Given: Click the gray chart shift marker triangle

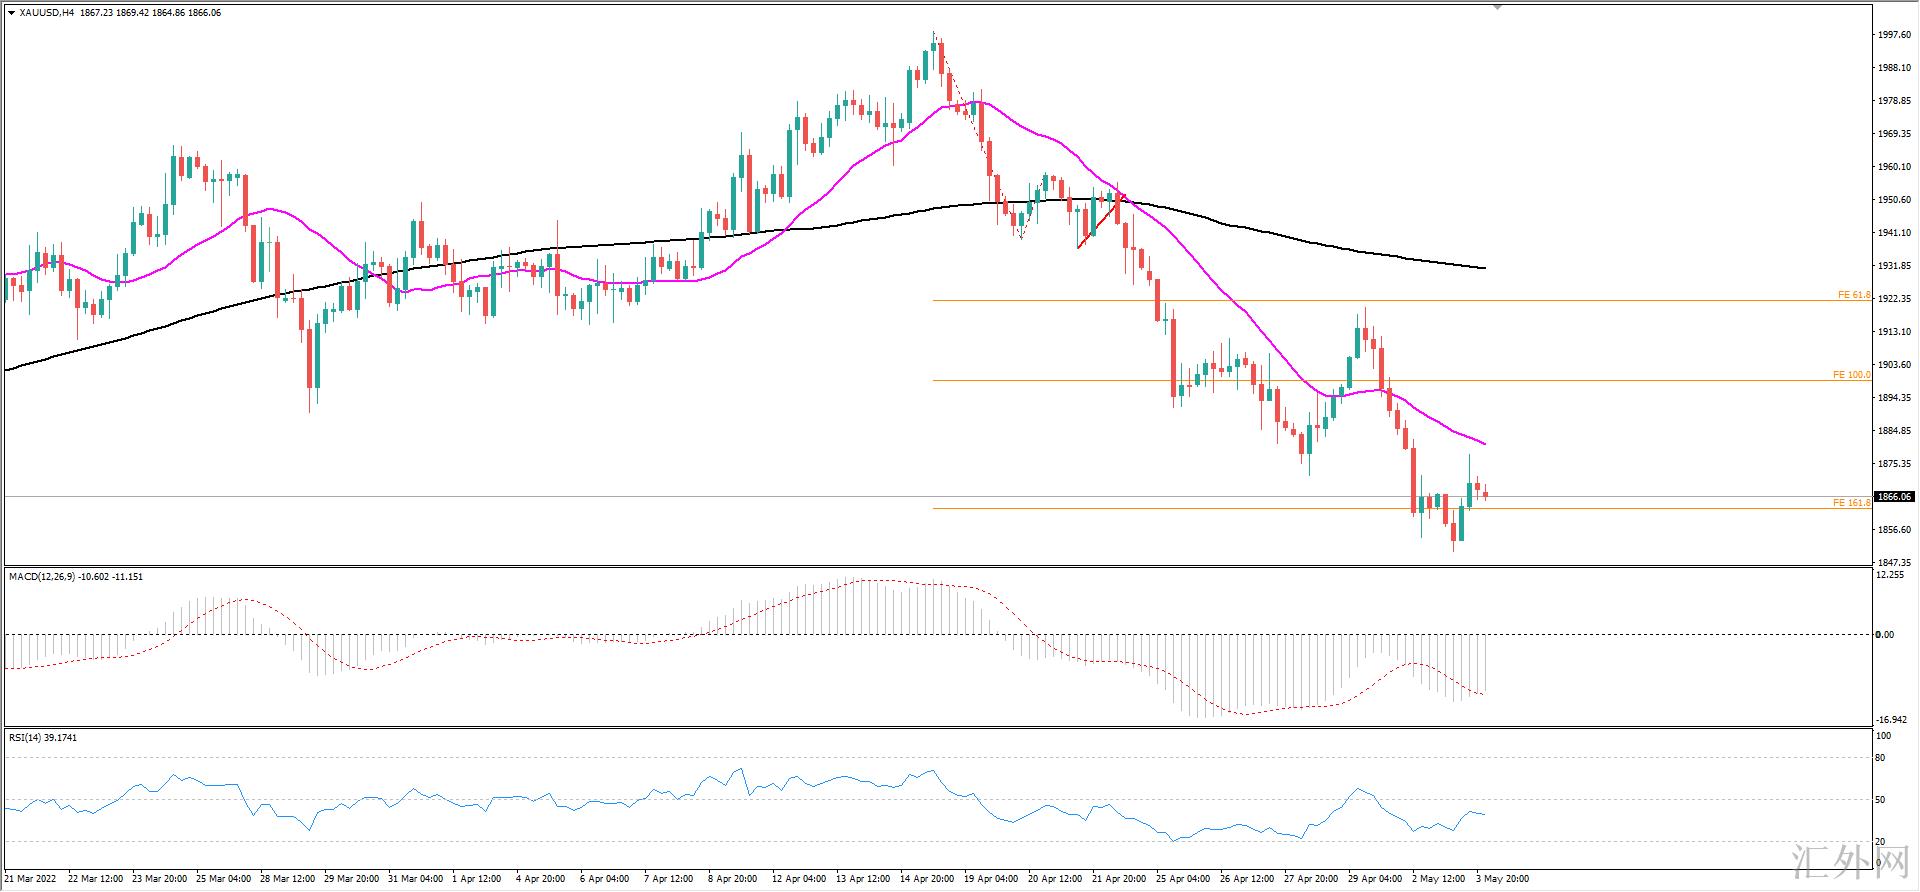Looking at the screenshot, I should (x=1497, y=7).
